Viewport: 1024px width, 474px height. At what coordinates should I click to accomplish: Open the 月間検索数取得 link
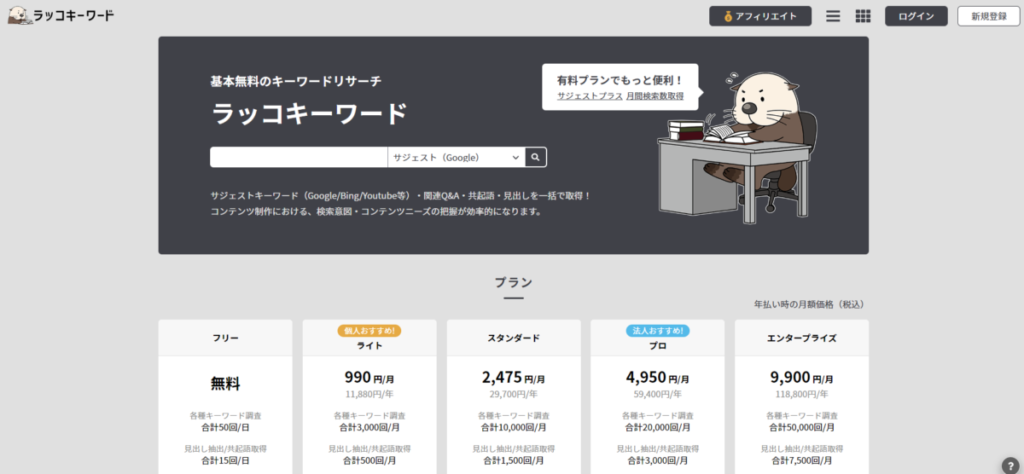[x=654, y=96]
